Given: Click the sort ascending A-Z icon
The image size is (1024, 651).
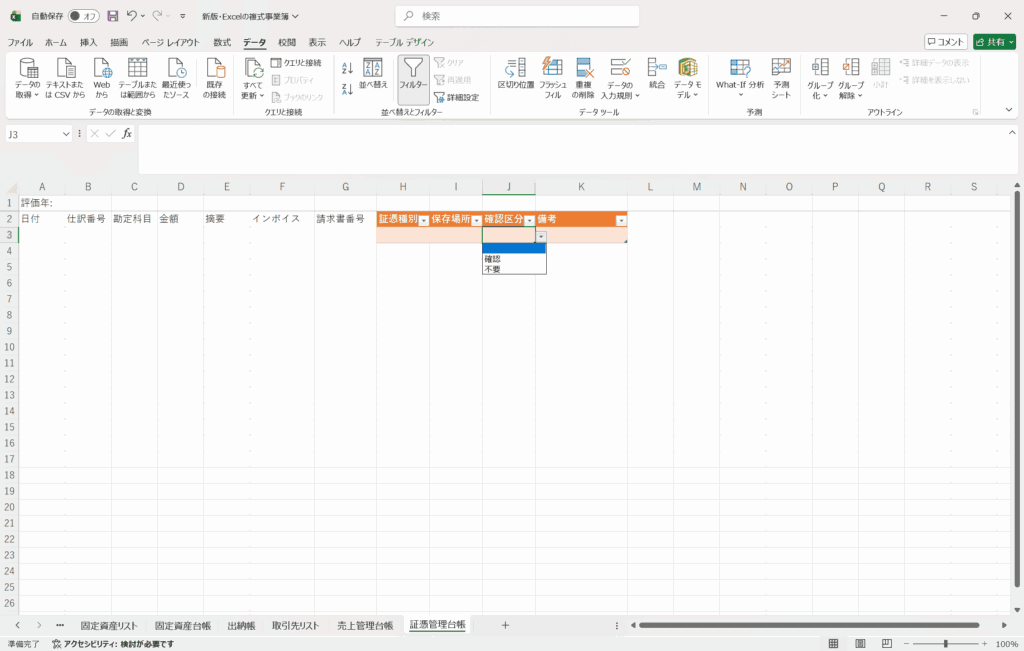Looking at the screenshot, I should (x=347, y=68).
